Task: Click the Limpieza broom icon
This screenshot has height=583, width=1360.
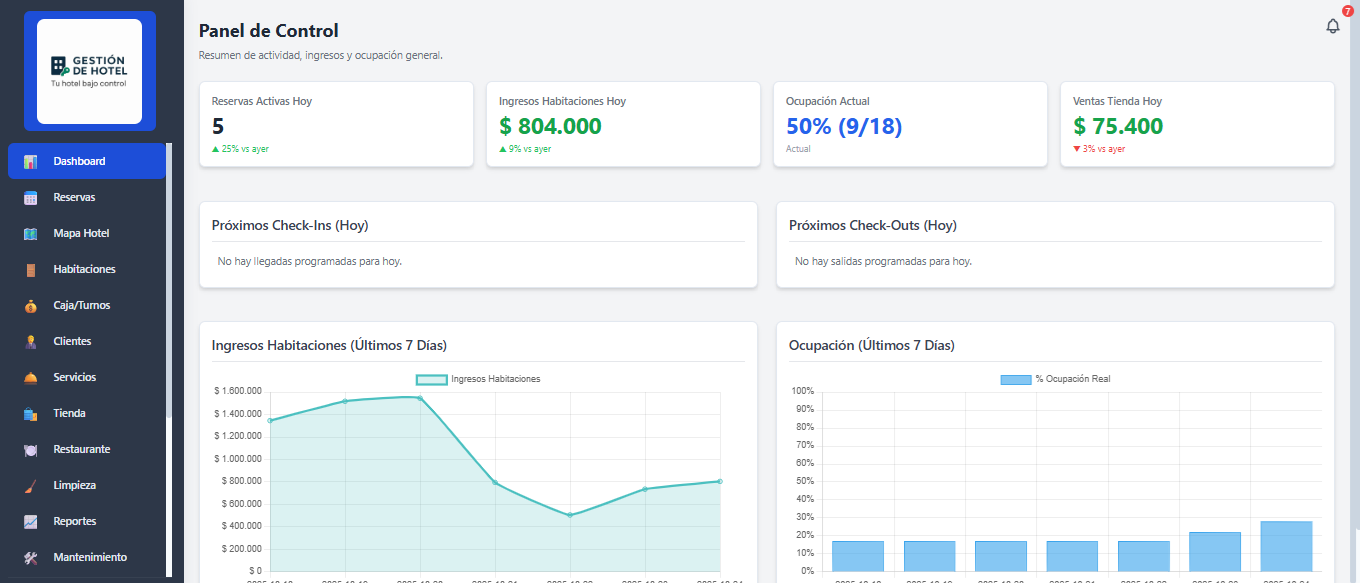Action: pos(31,486)
